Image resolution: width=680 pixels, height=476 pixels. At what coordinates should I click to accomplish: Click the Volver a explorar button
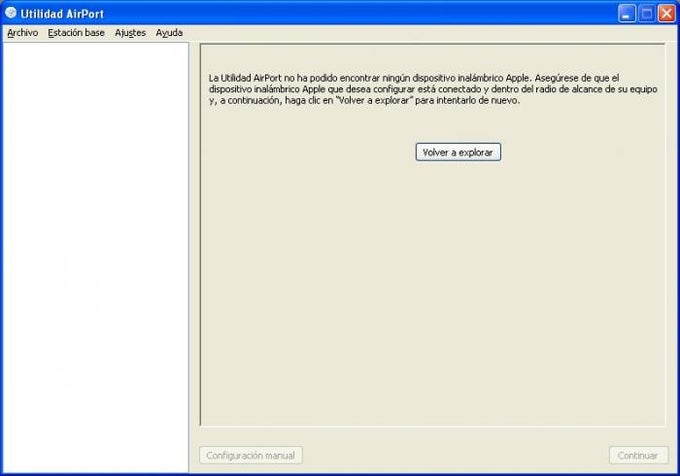[458, 152]
